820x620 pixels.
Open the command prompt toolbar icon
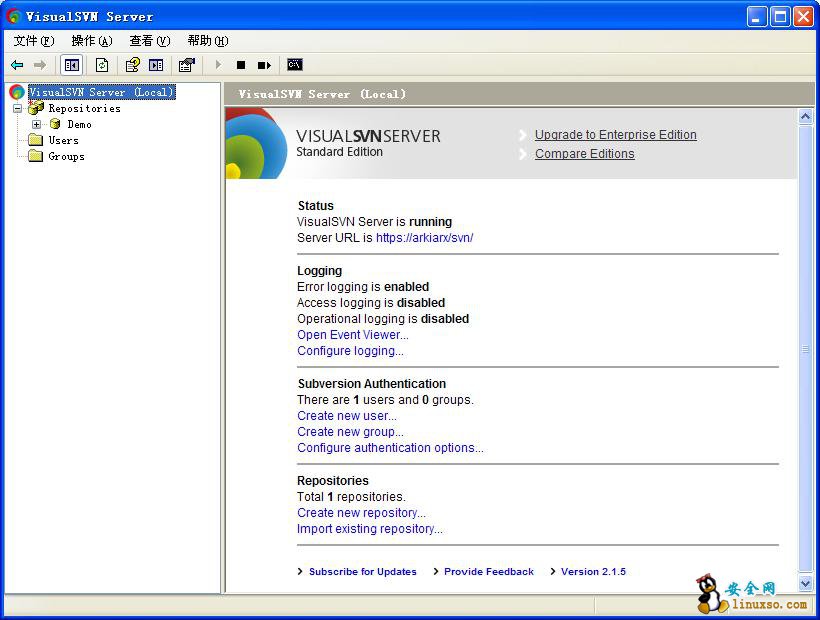[x=294, y=65]
